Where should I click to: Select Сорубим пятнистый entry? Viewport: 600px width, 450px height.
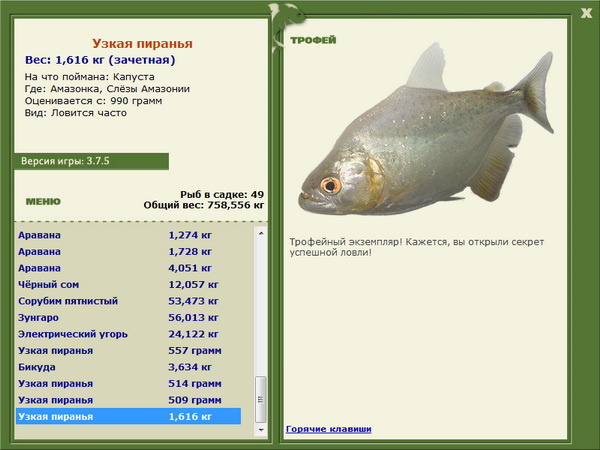[129, 301]
